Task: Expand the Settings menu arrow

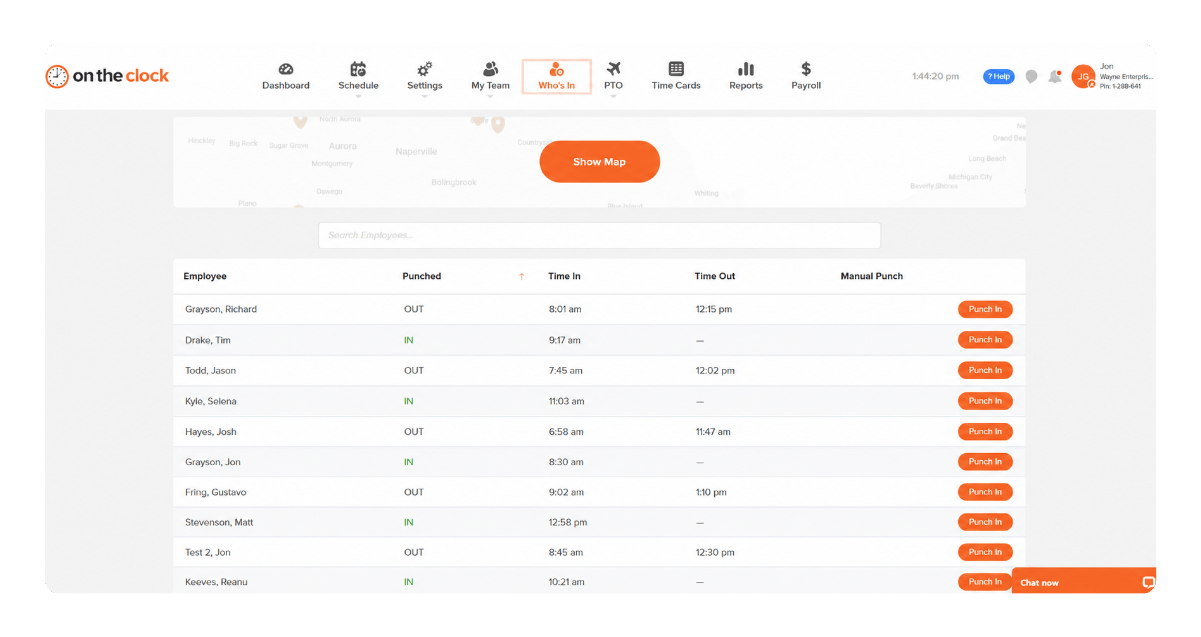Action: click(x=424, y=96)
